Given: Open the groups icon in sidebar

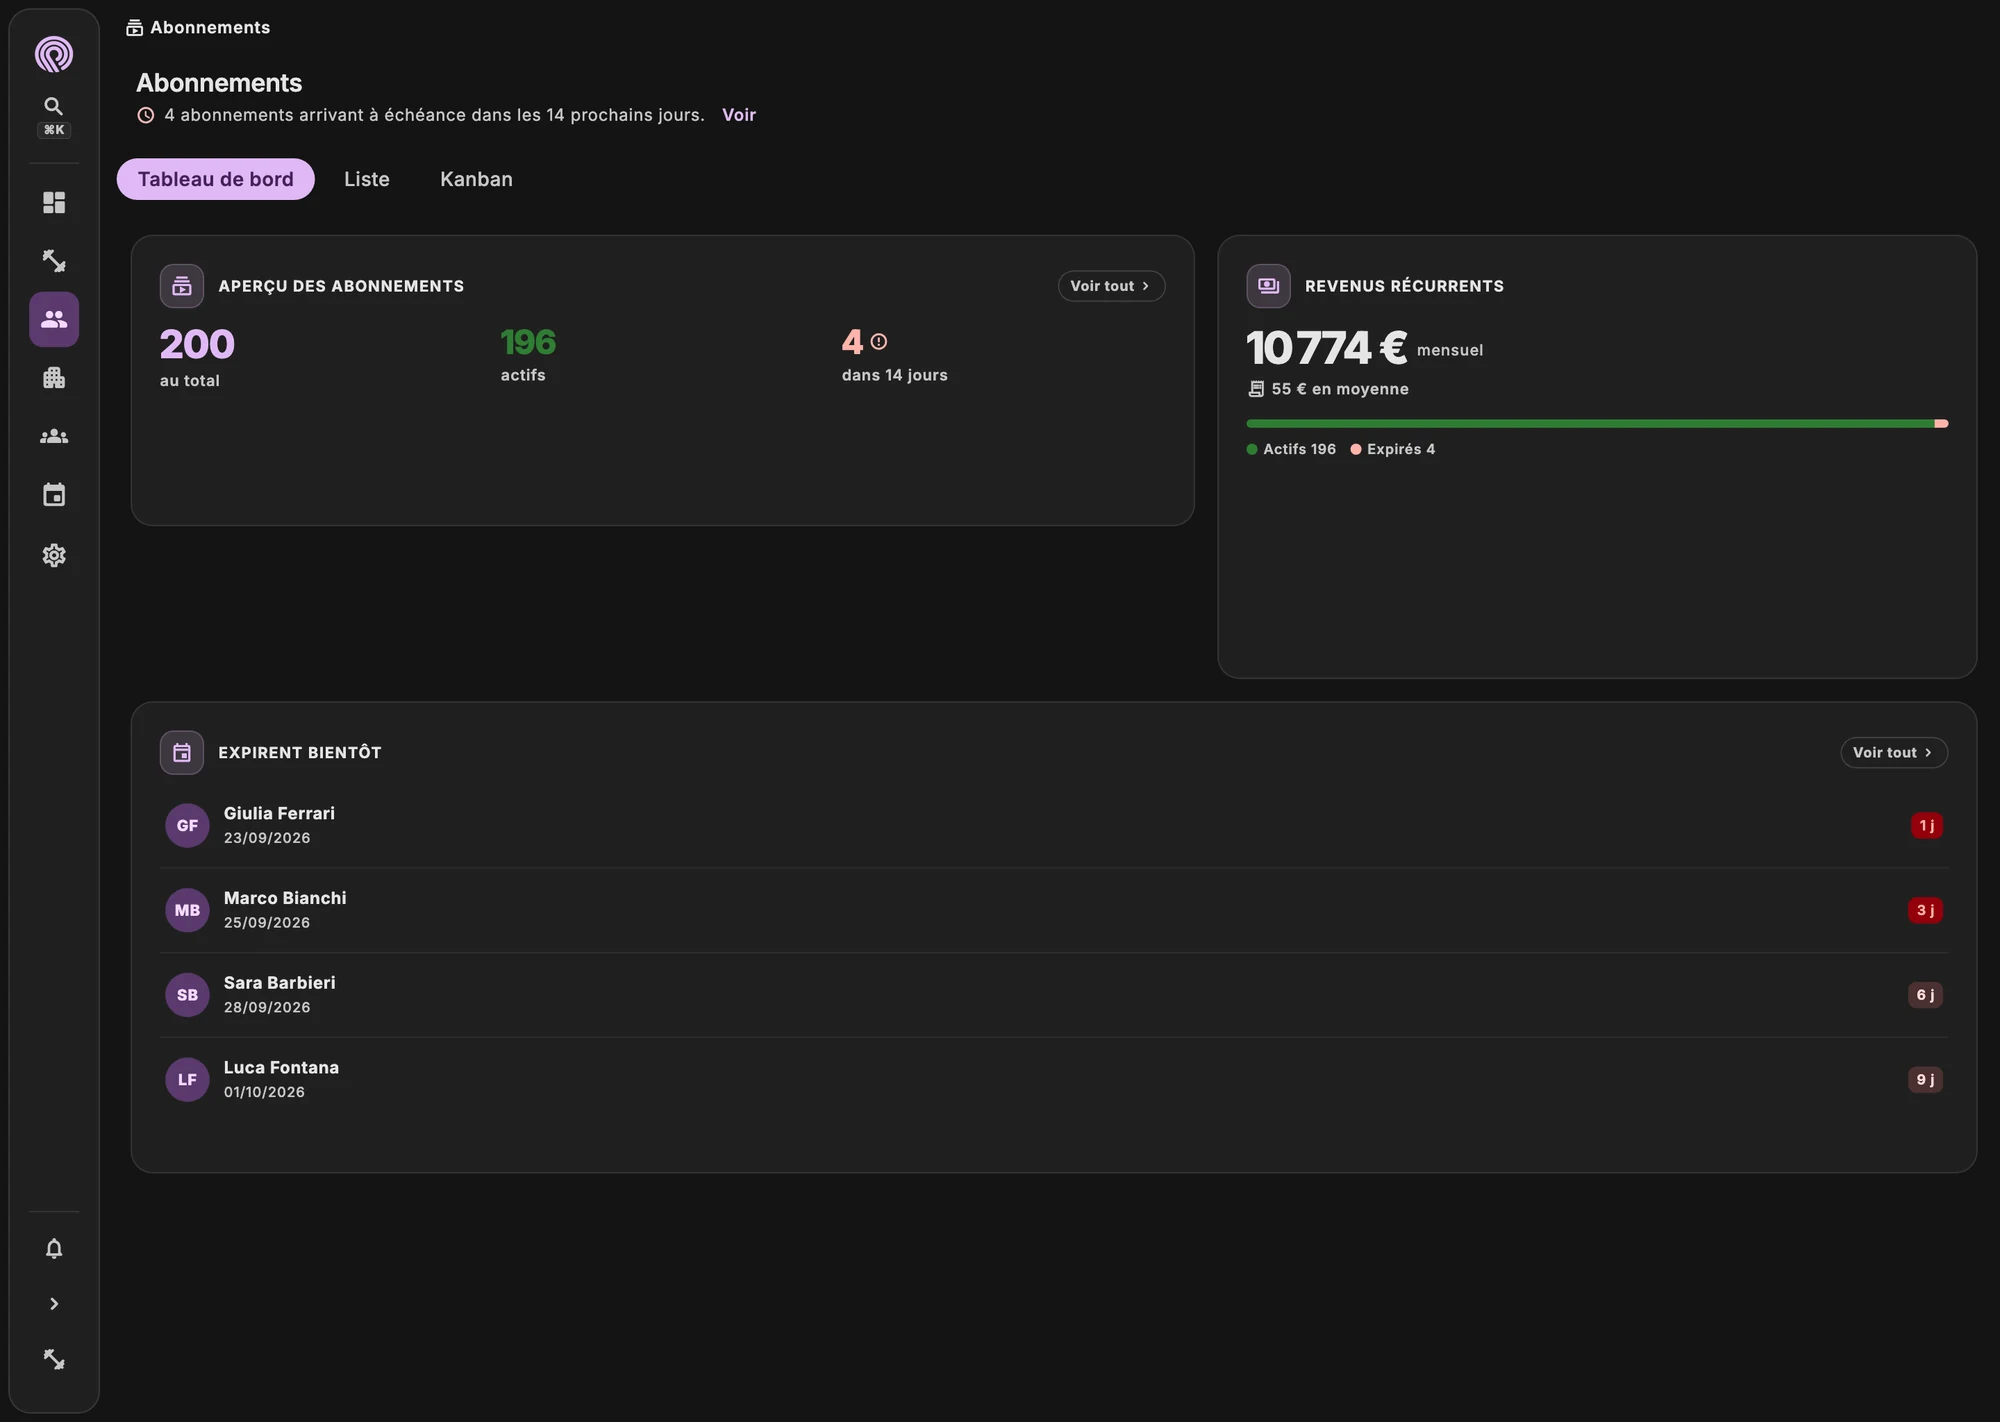Looking at the screenshot, I should pos(54,437).
